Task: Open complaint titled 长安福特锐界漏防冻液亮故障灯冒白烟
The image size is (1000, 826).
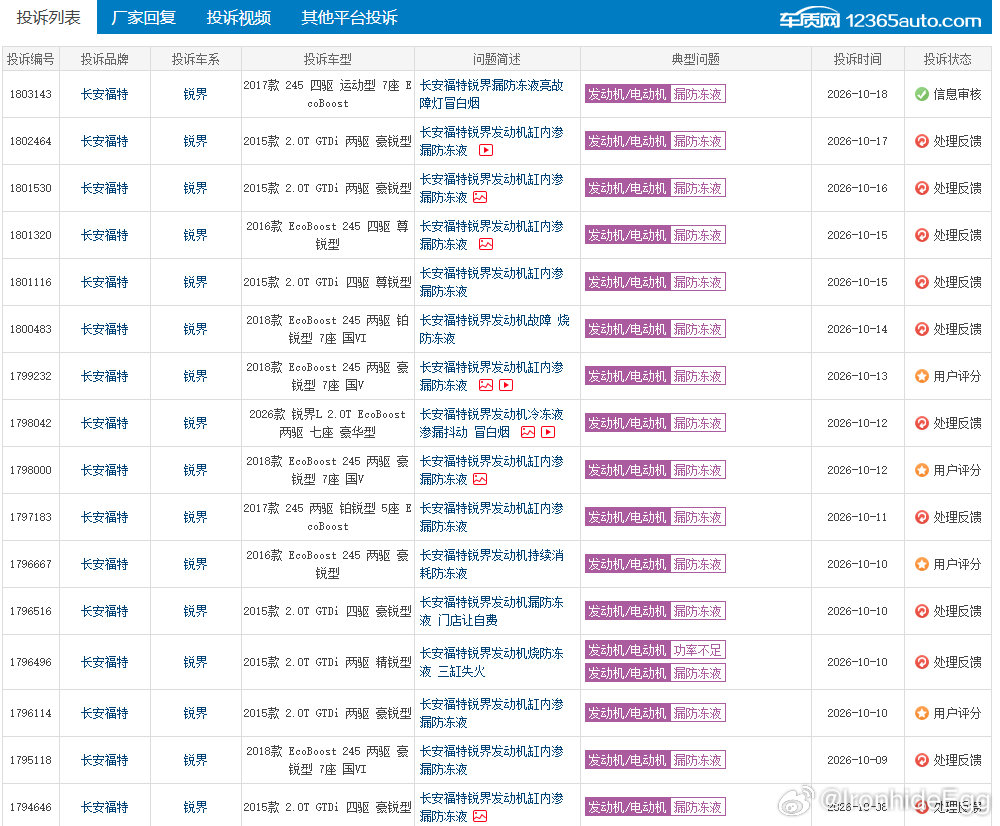Action: click(x=492, y=94)
